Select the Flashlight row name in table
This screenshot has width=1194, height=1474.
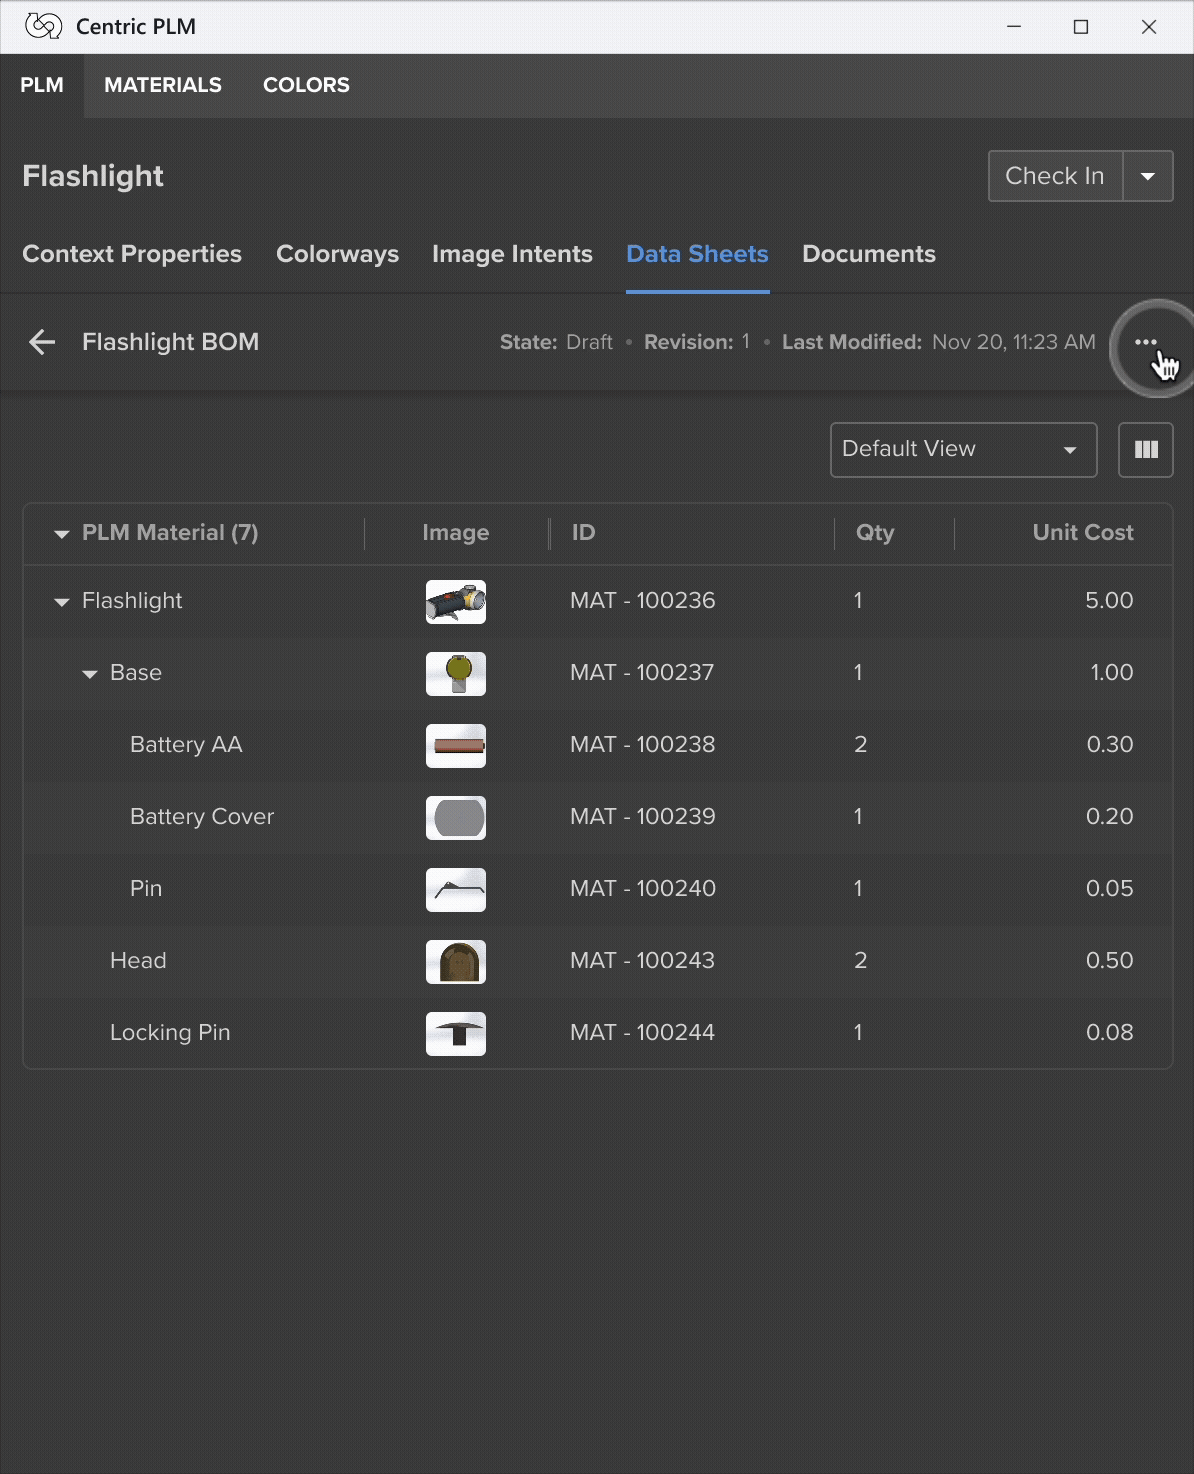pyautogui.click(x=132, y=601)
